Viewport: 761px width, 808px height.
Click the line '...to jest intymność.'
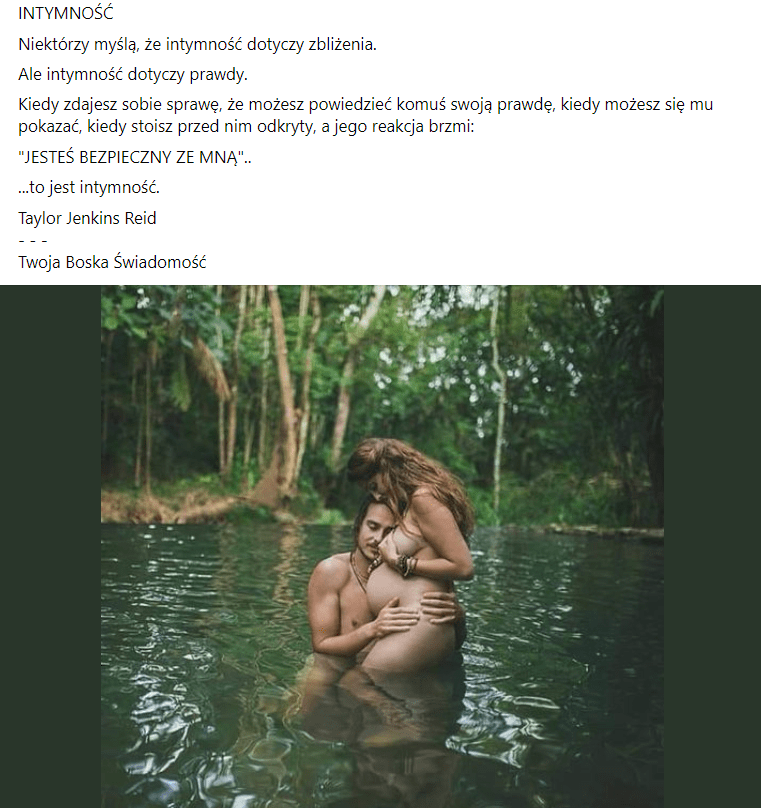point(89,187)
